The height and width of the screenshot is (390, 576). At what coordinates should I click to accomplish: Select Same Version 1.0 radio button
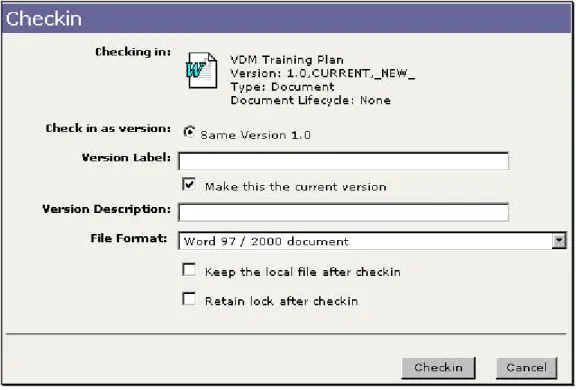click(x=189, y=132)
